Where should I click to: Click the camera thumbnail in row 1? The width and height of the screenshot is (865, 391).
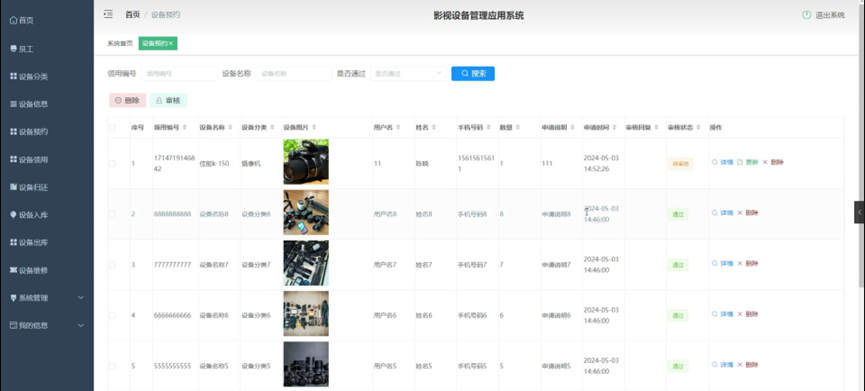coord(306,162)
